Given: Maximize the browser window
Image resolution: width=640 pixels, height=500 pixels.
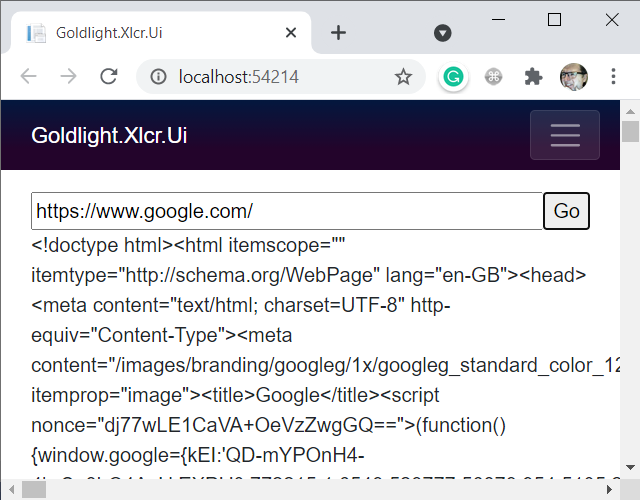Looking at the screenshot, I should tap(554, 19).
